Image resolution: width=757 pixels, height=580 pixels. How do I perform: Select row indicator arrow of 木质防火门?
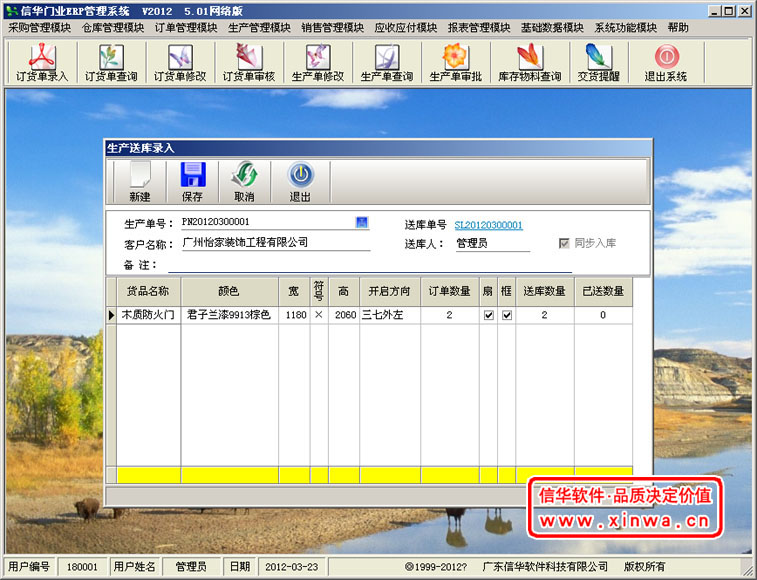[x=111, y=315]
